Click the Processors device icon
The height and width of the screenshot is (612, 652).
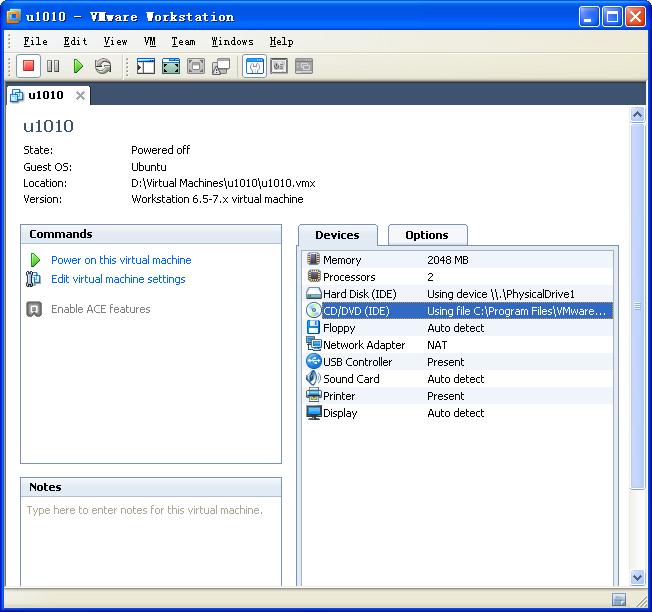pos(314,276)
